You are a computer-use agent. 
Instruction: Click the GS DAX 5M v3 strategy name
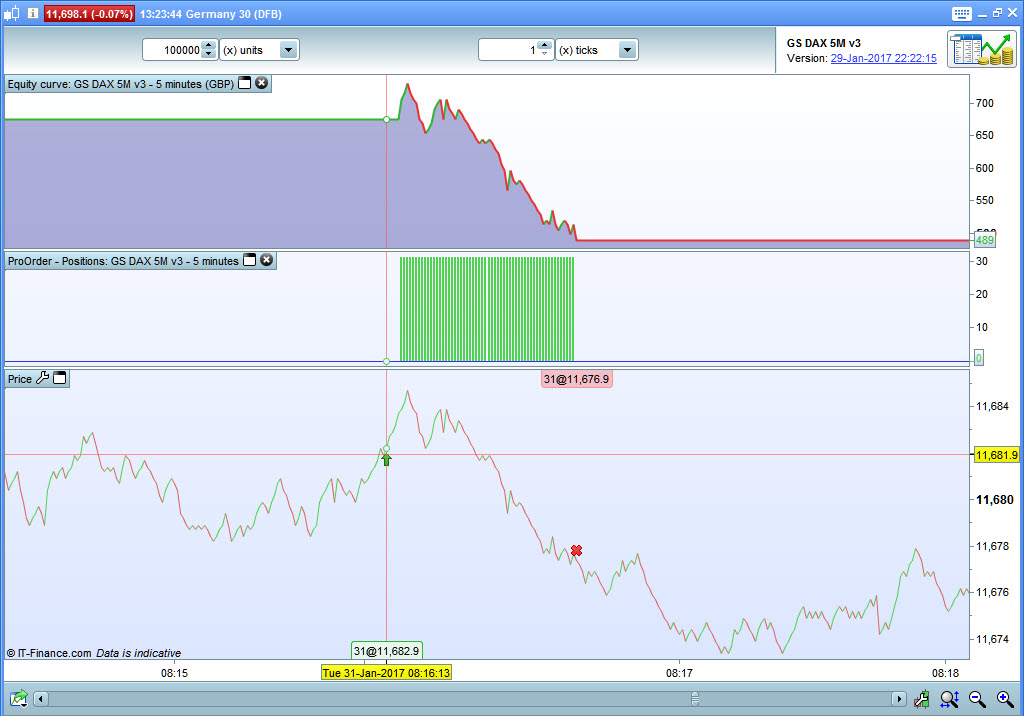click(824, 43)
